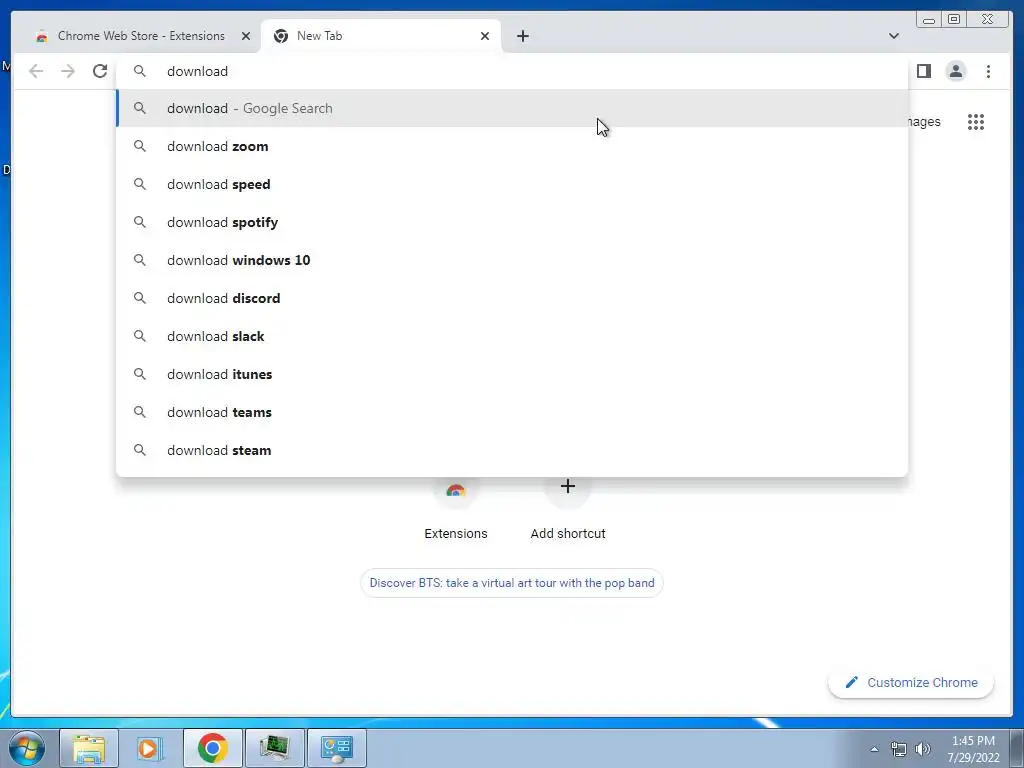Viewport: 1024px width, 768px height.
Task: Open a new tab with plus button
Action: pos(522,36)
